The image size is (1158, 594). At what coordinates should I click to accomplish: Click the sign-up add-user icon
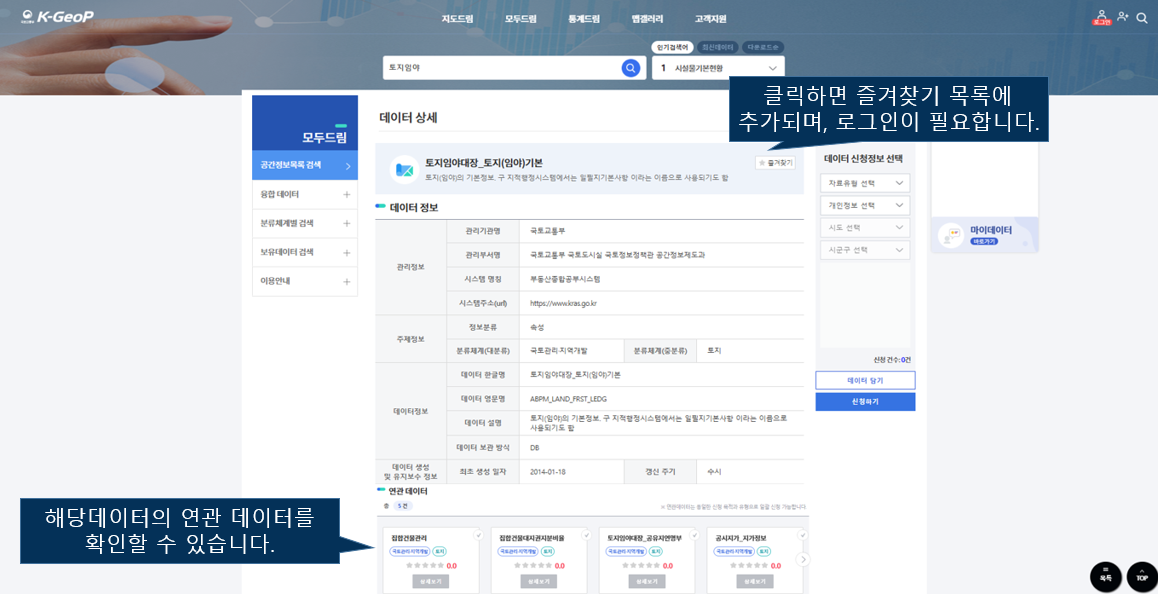click(1123, 17)
